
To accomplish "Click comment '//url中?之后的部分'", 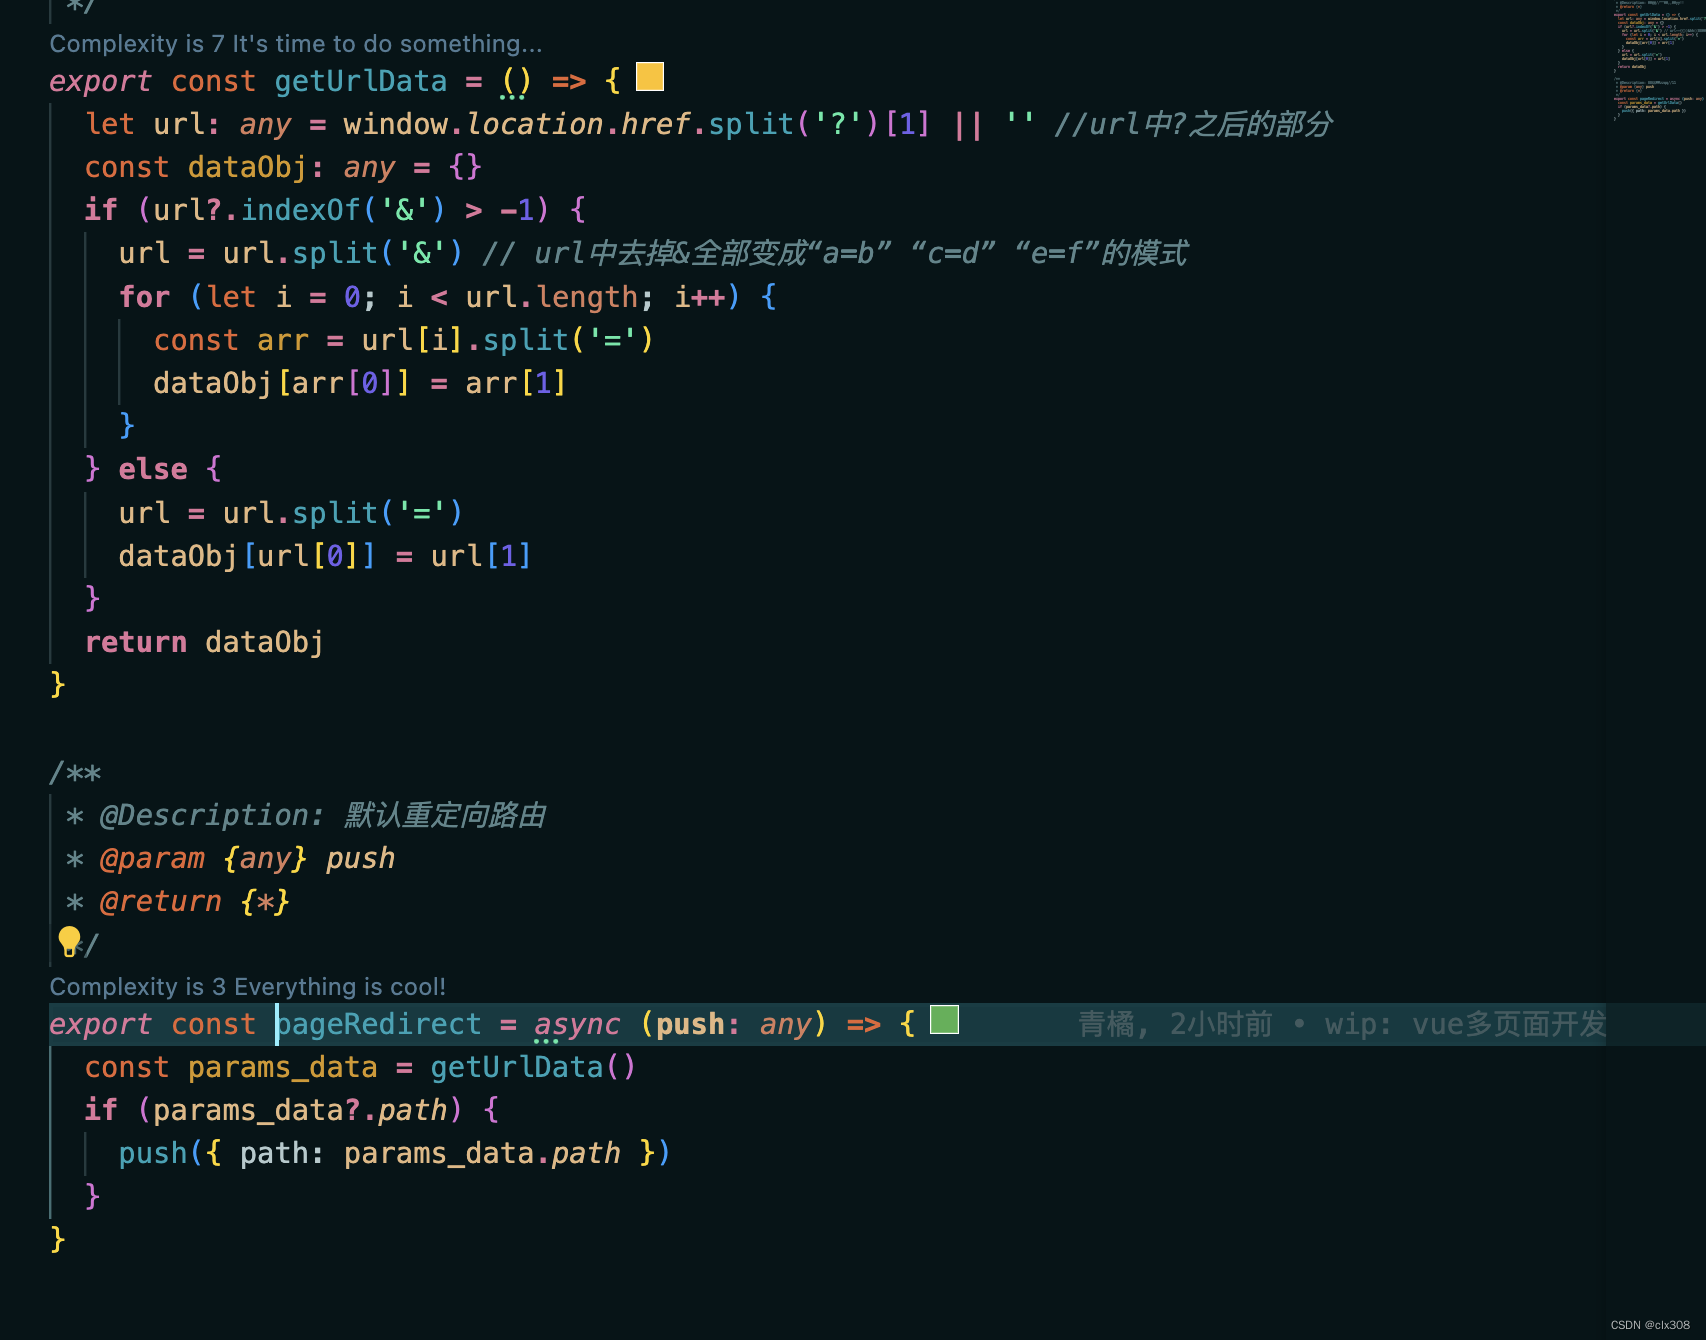I will [1193, 124].
